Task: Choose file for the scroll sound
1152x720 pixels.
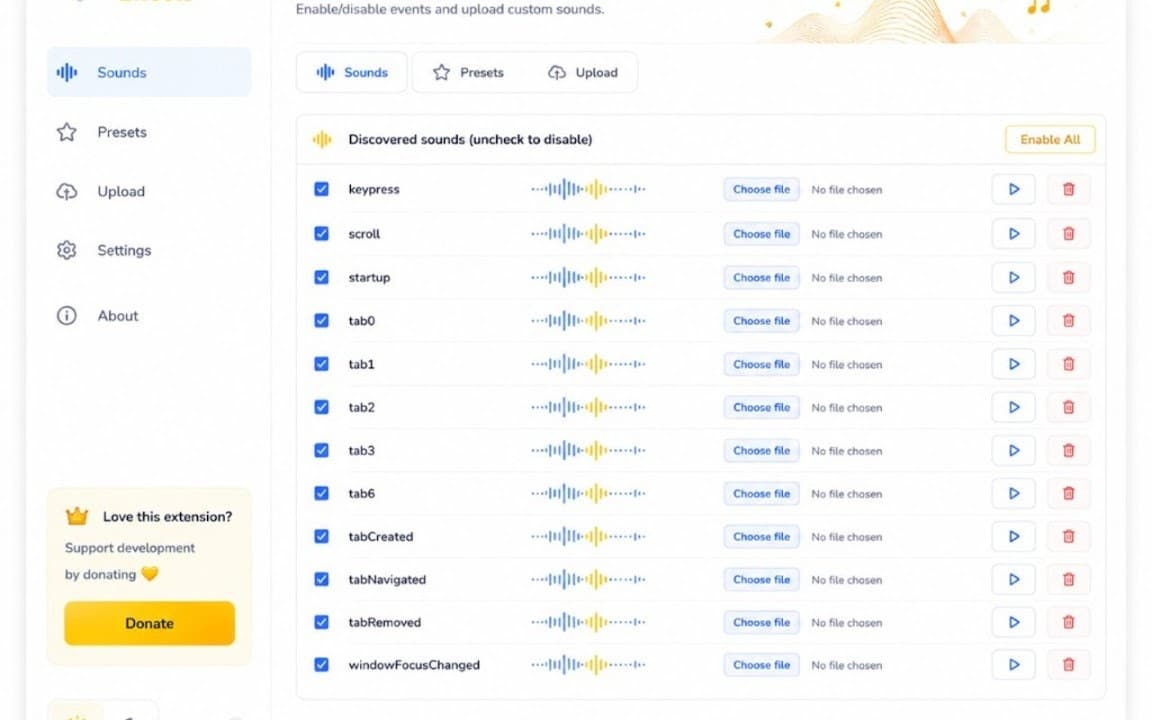Action: point(761,234)
